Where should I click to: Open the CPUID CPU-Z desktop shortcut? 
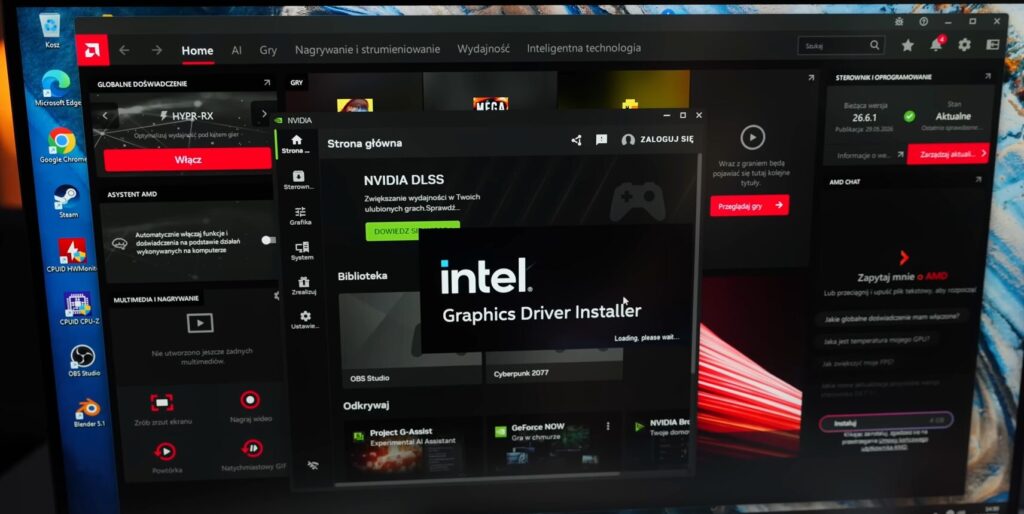(78, 308)
